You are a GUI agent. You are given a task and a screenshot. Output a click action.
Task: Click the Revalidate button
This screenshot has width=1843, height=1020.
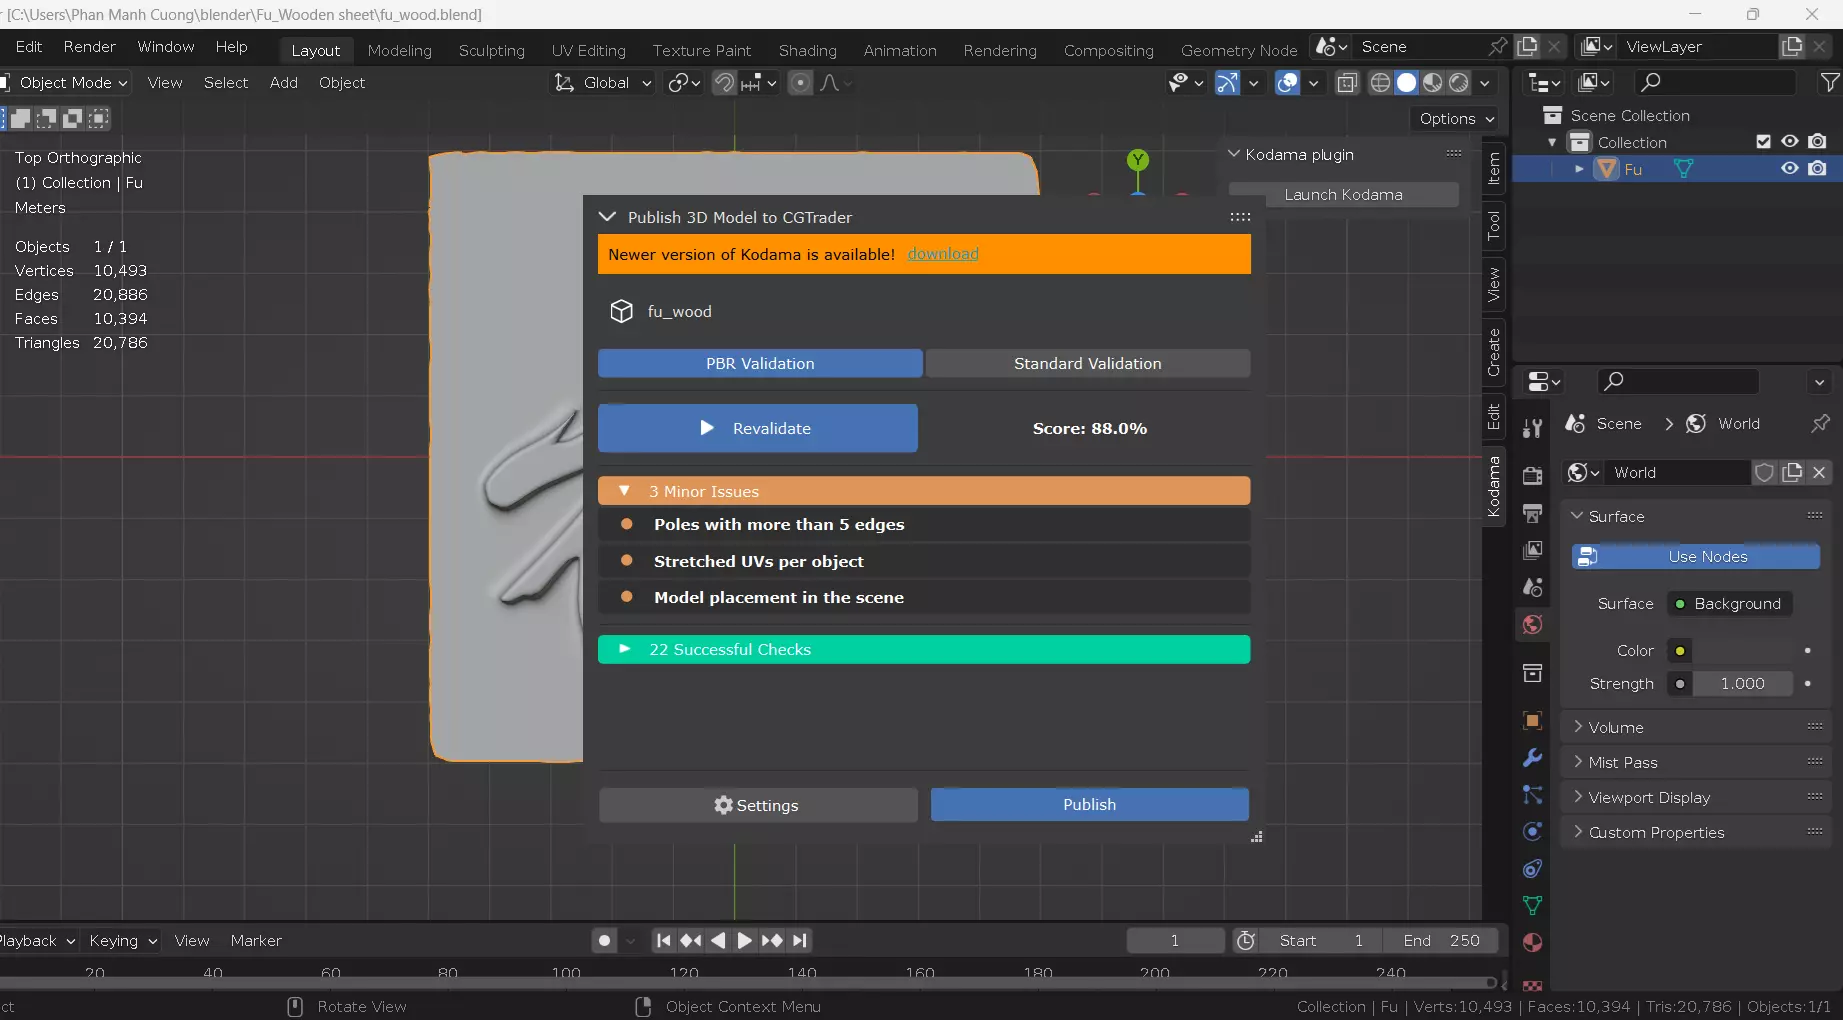(x=758, y=428)
